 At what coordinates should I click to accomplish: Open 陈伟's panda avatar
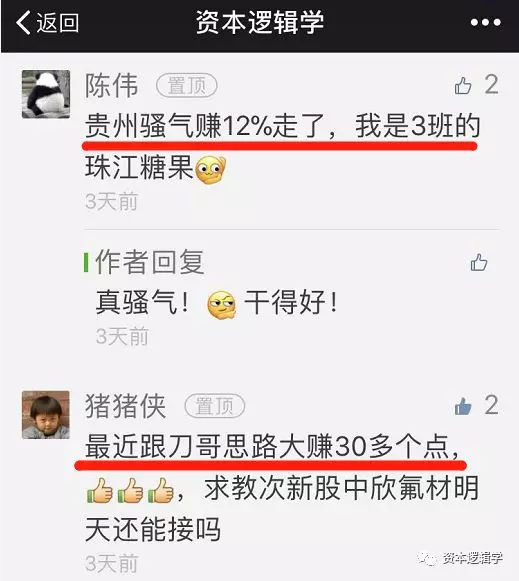(x=46, y=94)
